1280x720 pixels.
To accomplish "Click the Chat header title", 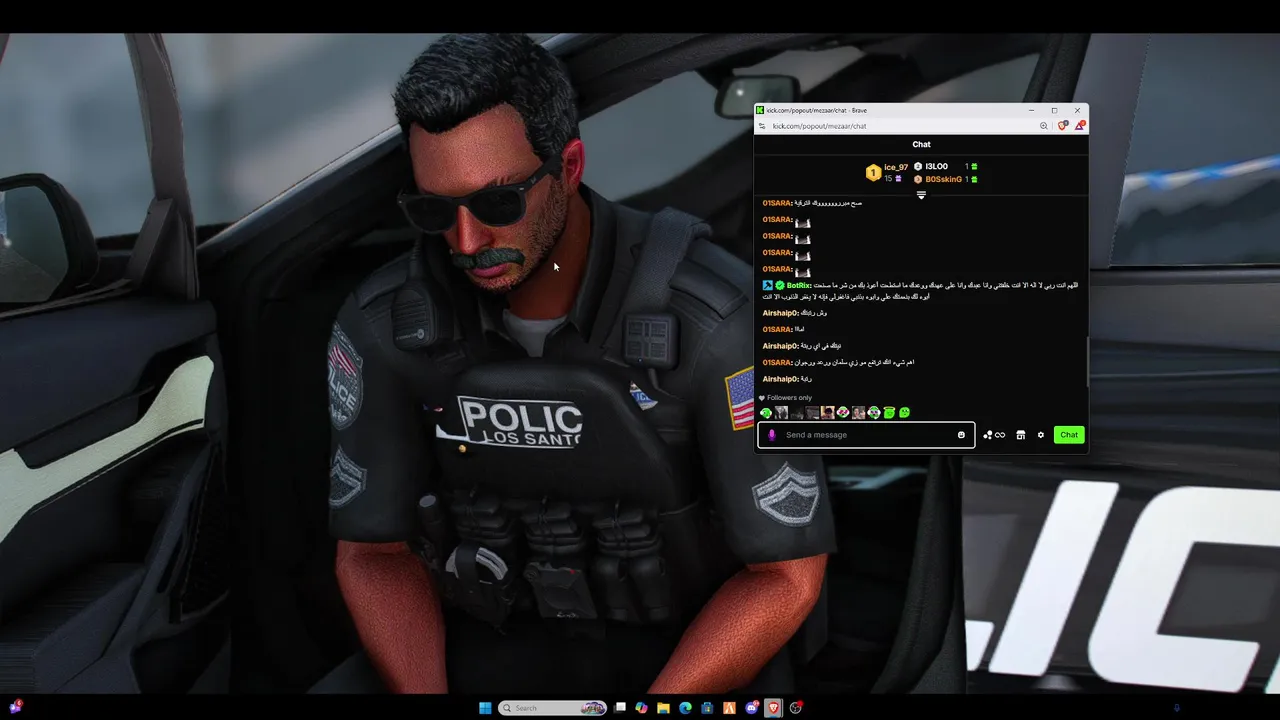I will tap(921, 145).
